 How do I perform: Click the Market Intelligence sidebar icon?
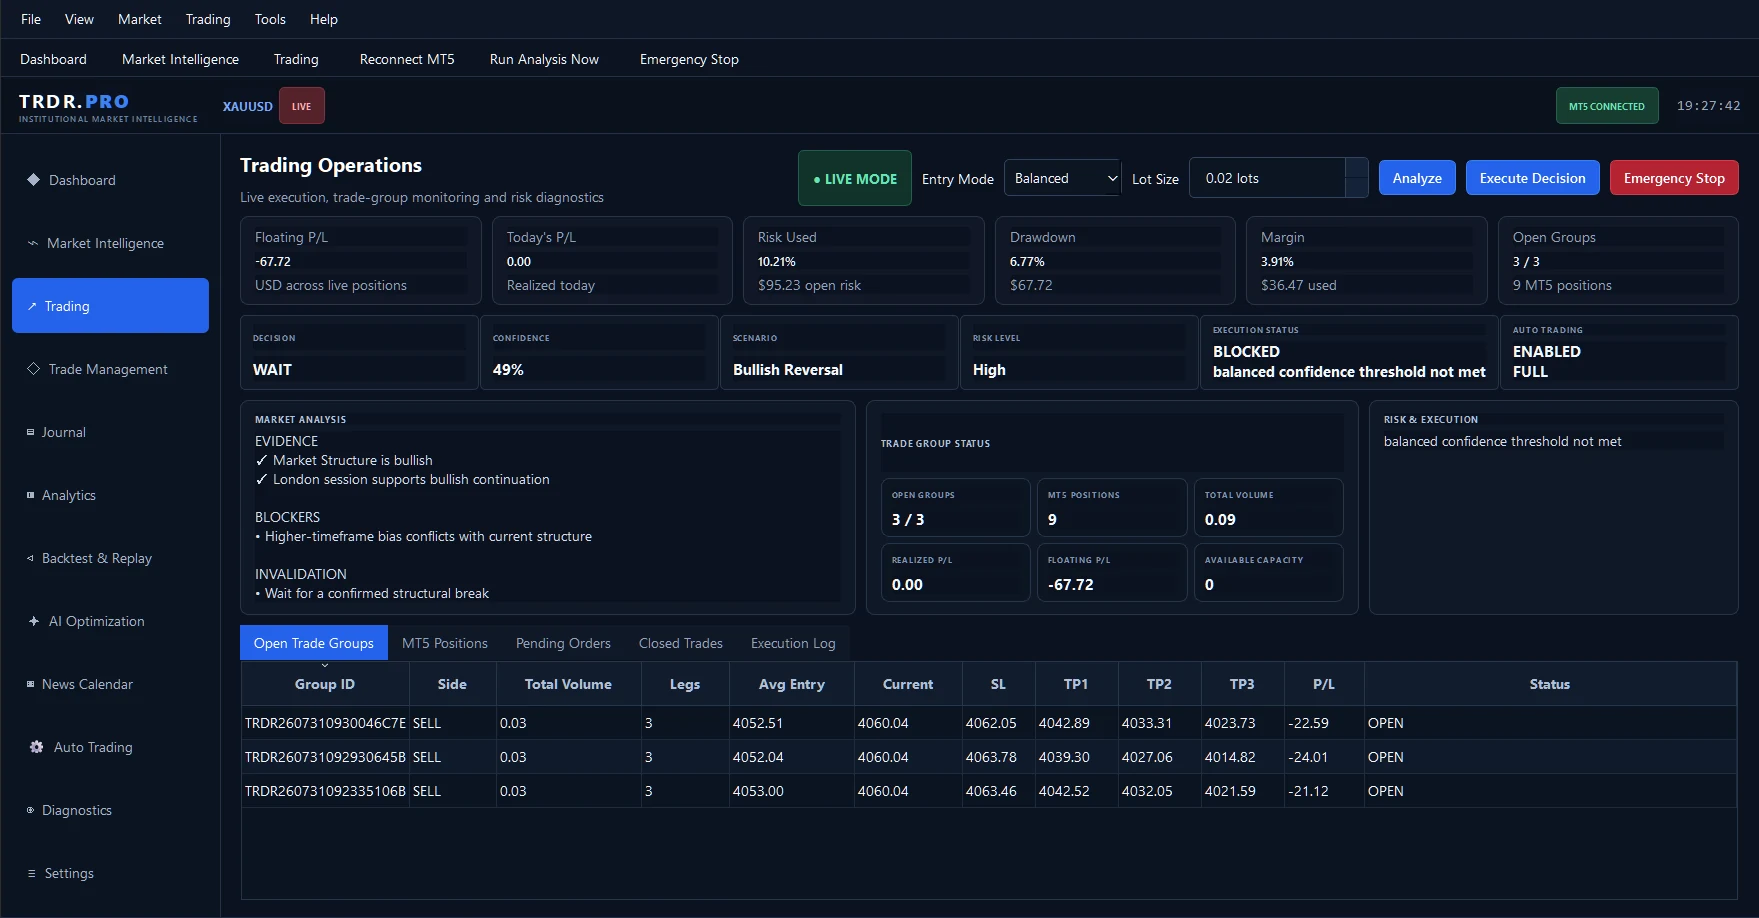coord(33,243)
